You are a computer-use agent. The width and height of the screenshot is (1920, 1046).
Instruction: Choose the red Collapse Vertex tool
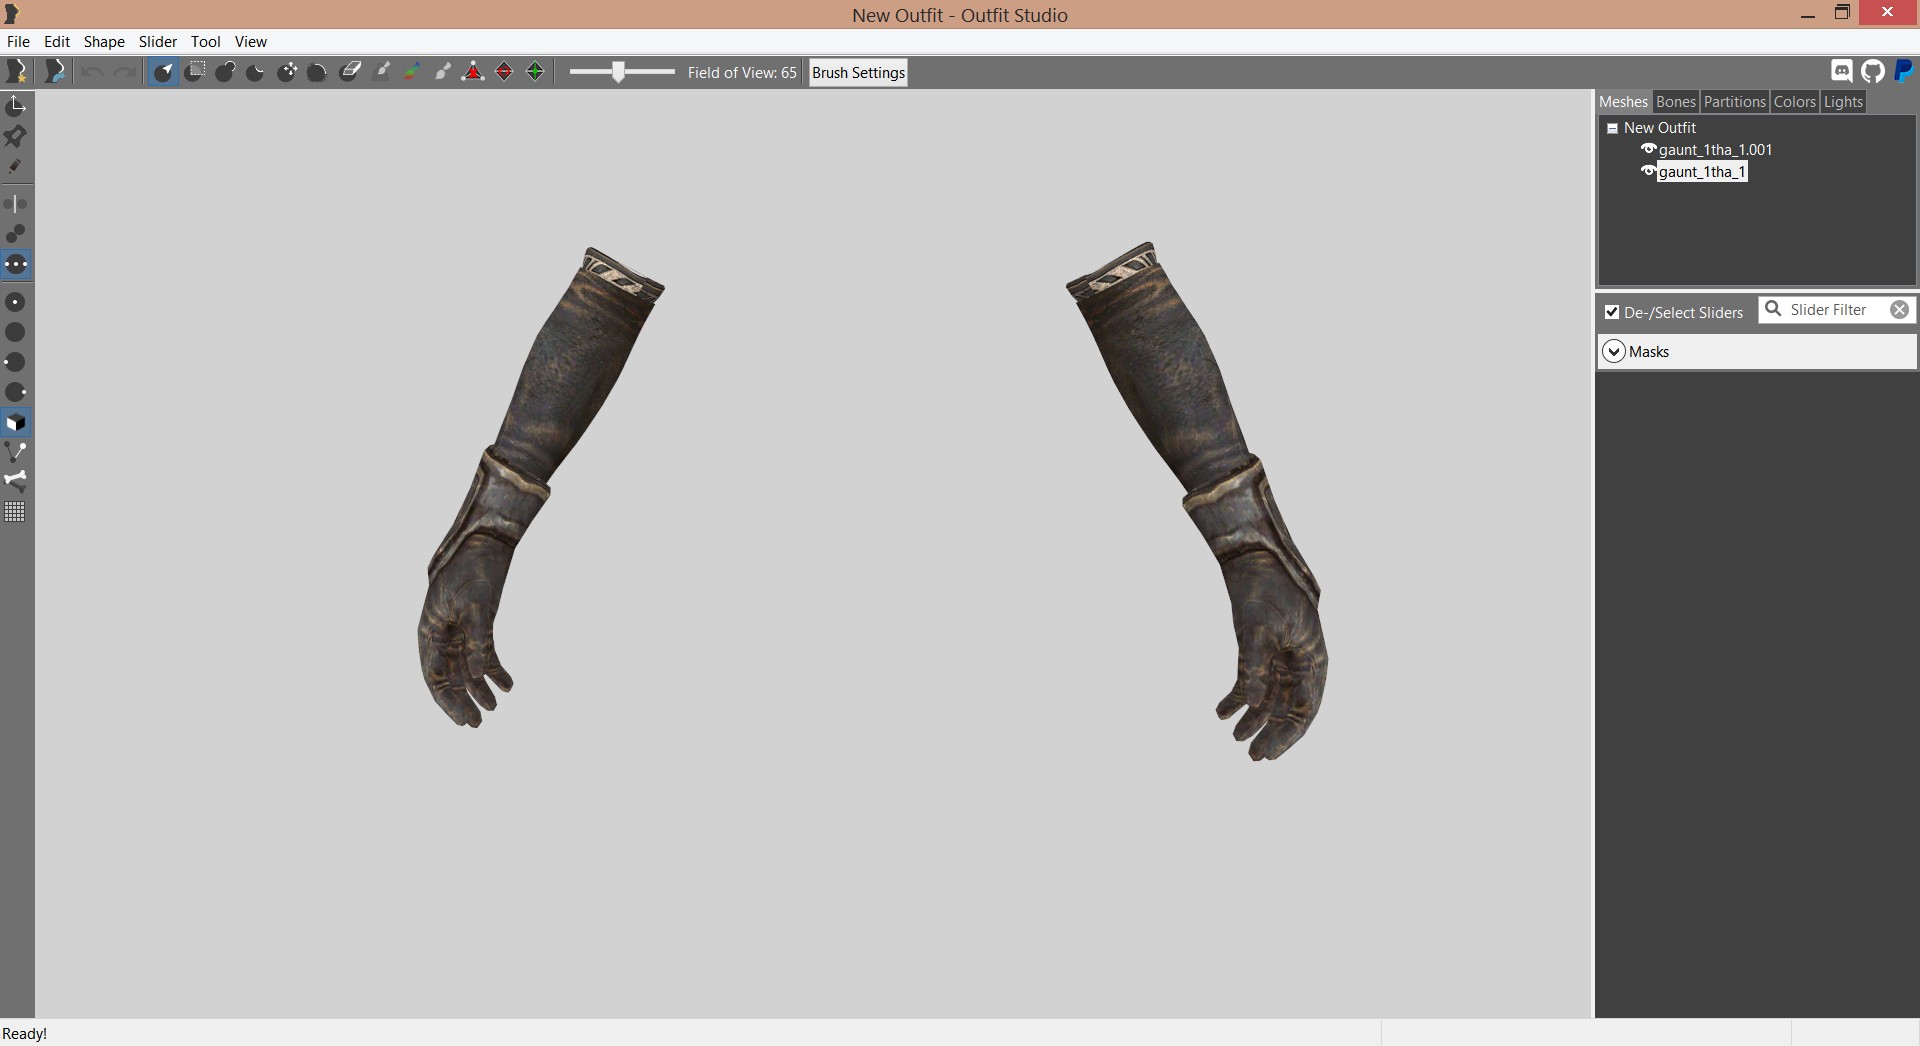click(473, 72)
